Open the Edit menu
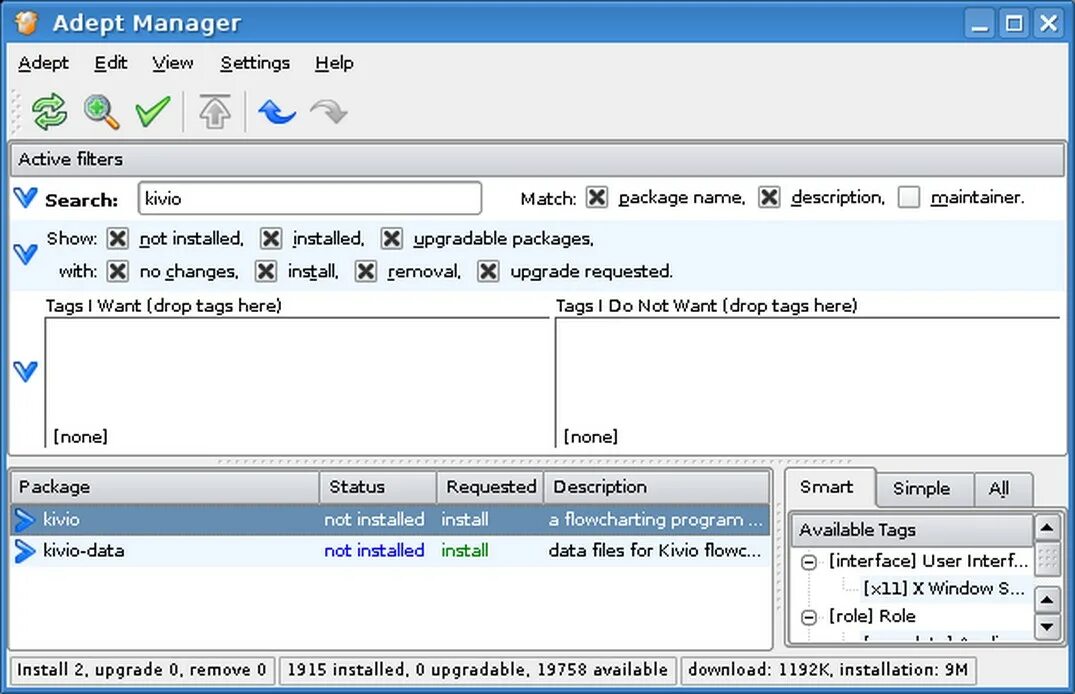Screen dimensions: 1075x694 pos(111,63)
